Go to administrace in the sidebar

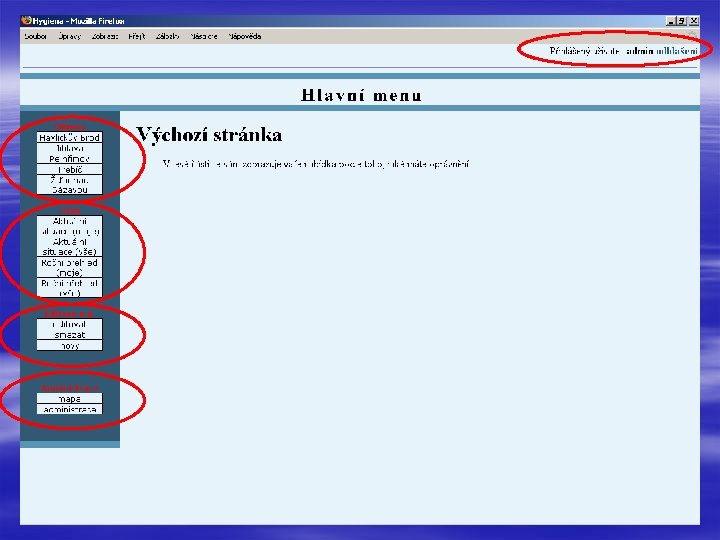click(x=69, y=409)
